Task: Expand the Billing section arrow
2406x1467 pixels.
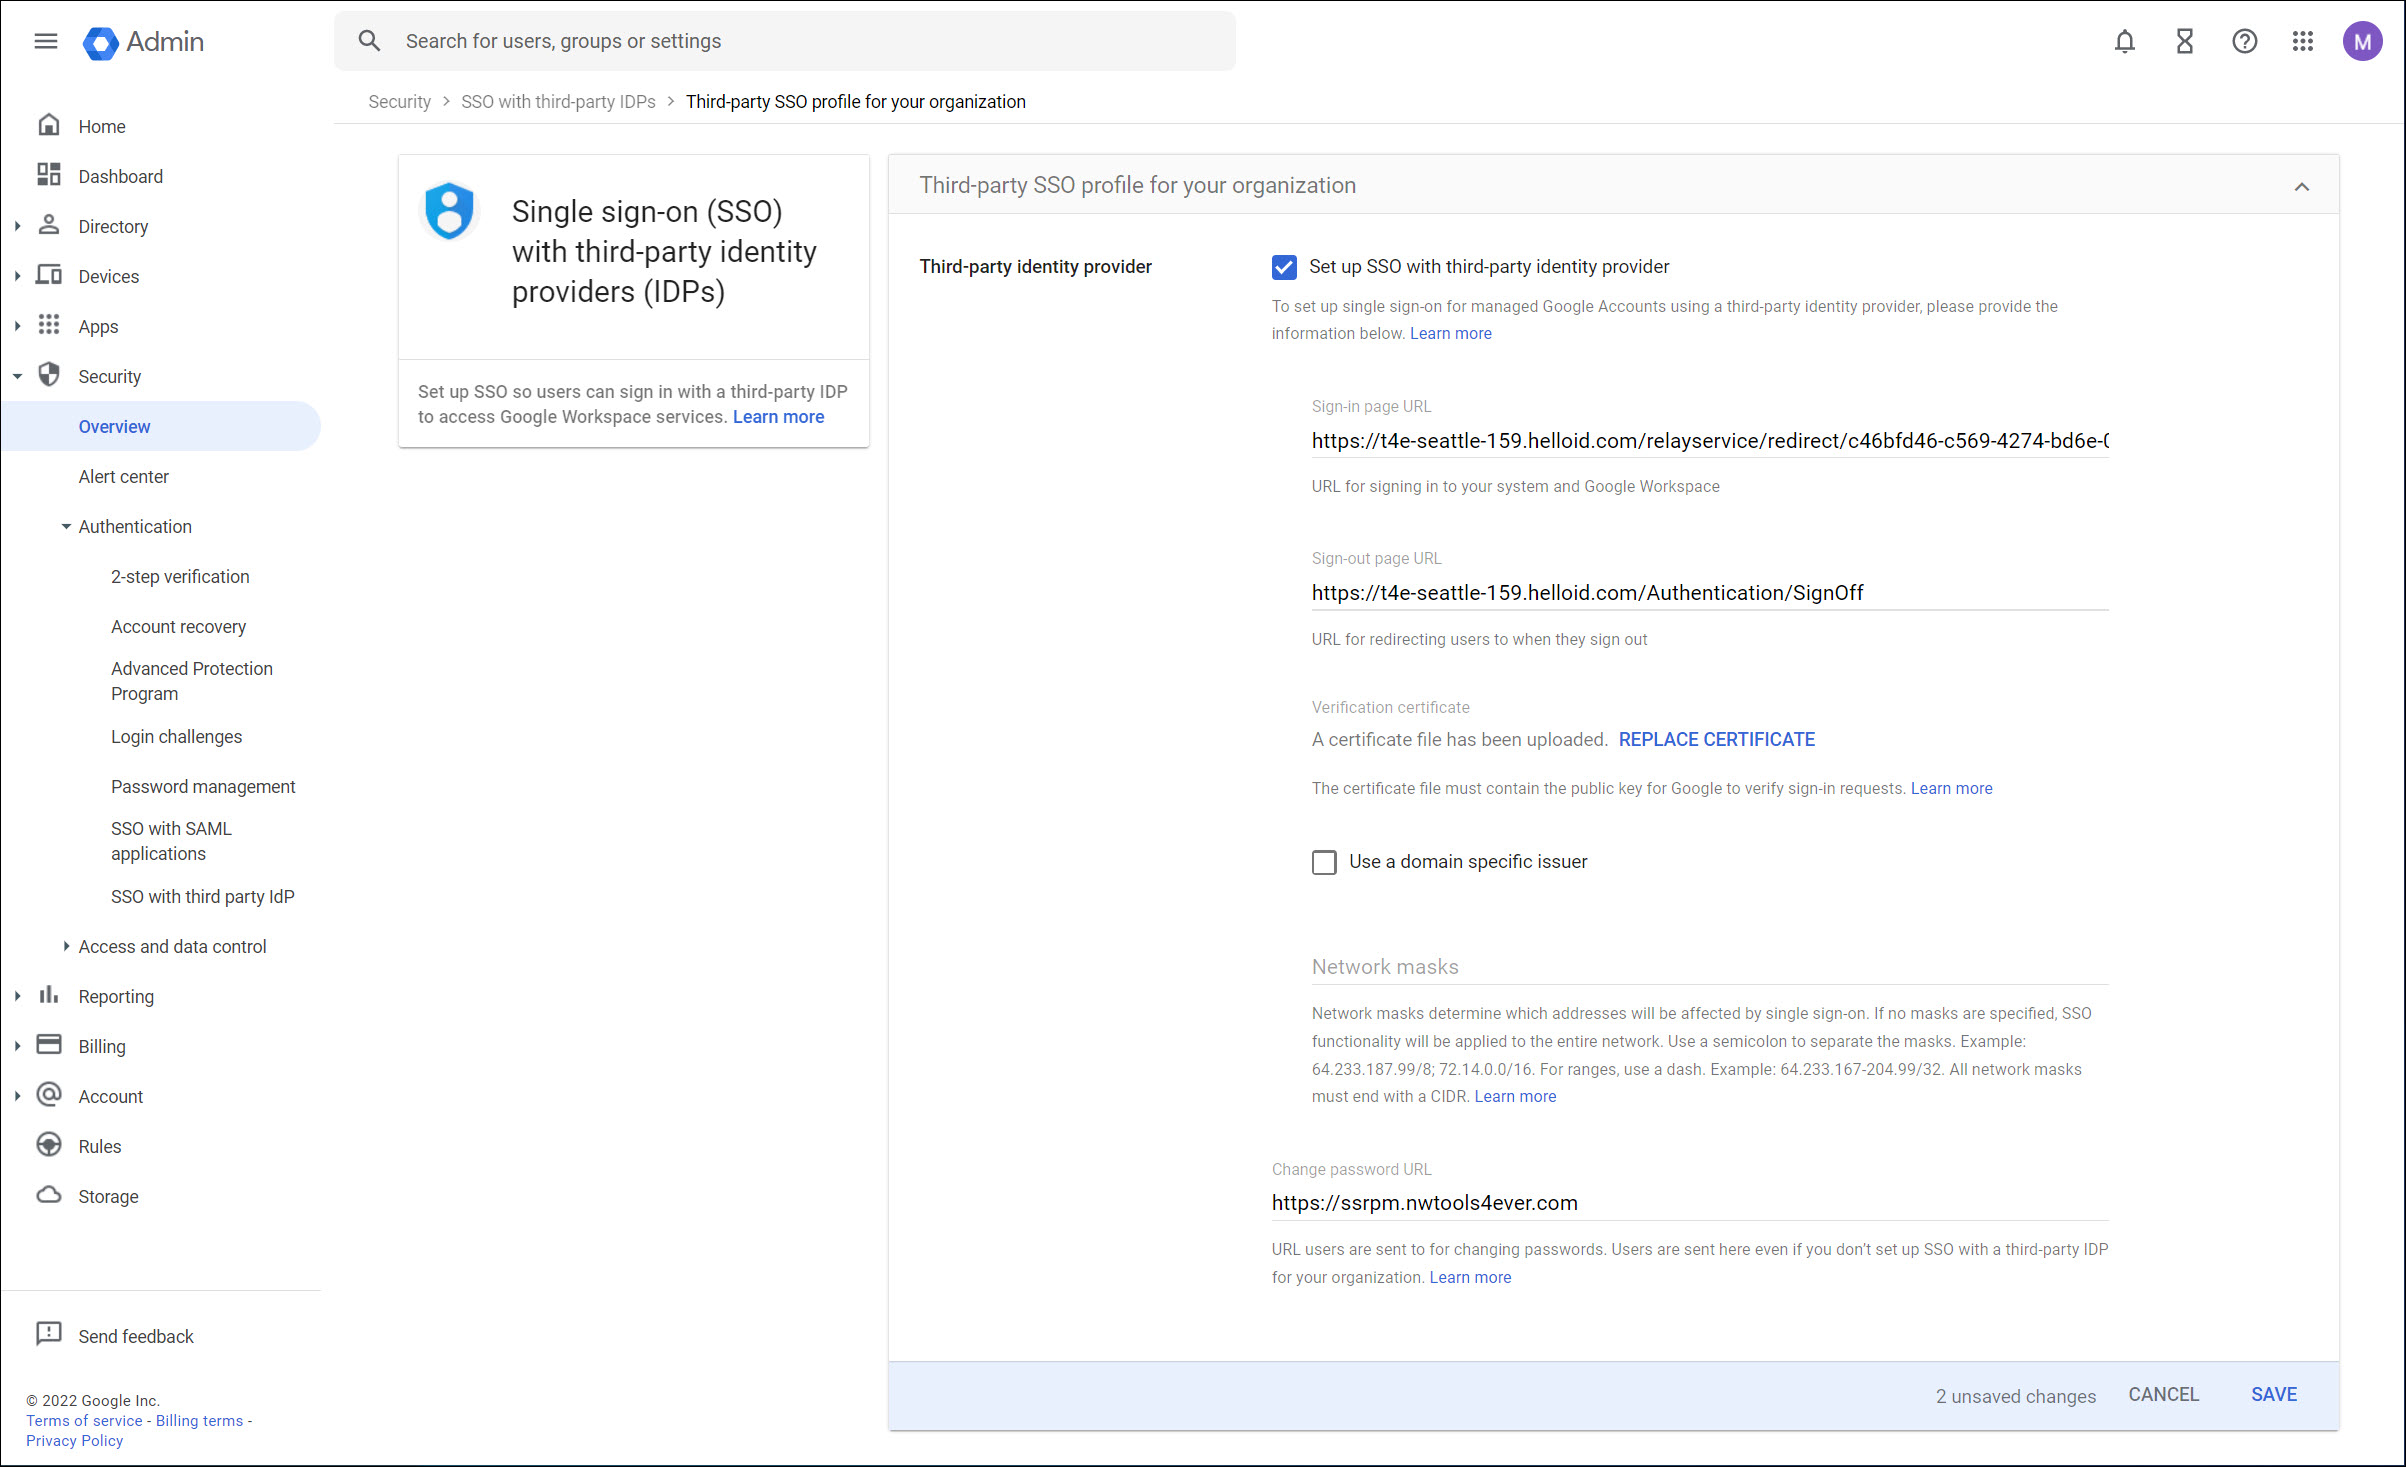Action: click(17, 1046)
